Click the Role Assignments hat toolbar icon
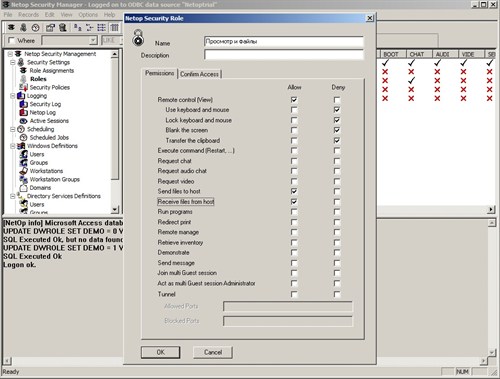Viewport: 500px width, 379px height. coord(11,27)
